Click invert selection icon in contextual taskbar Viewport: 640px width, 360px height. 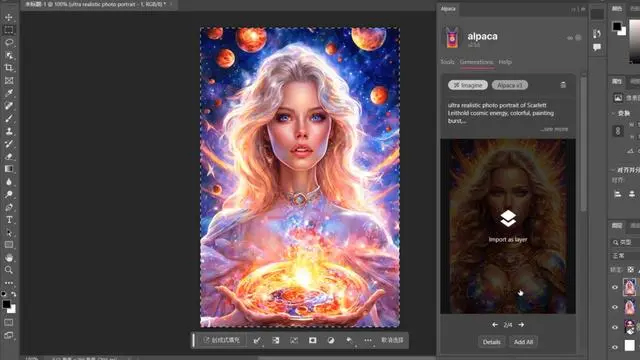click(276, 340)
